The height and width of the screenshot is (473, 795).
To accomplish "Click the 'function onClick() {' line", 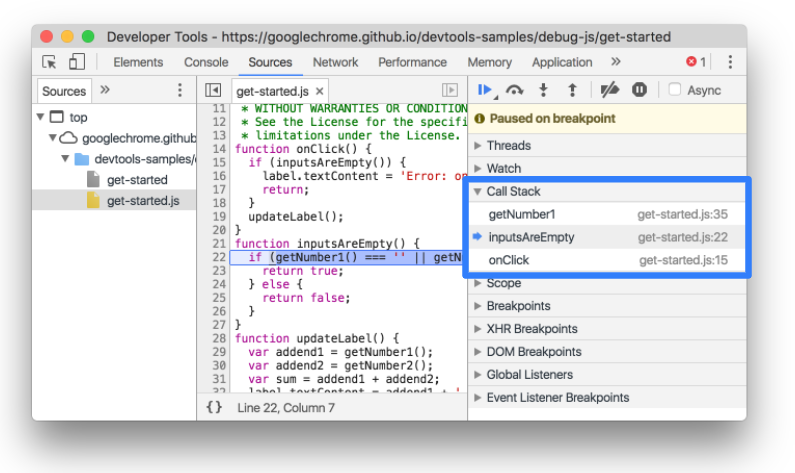I will click(303, 149).
